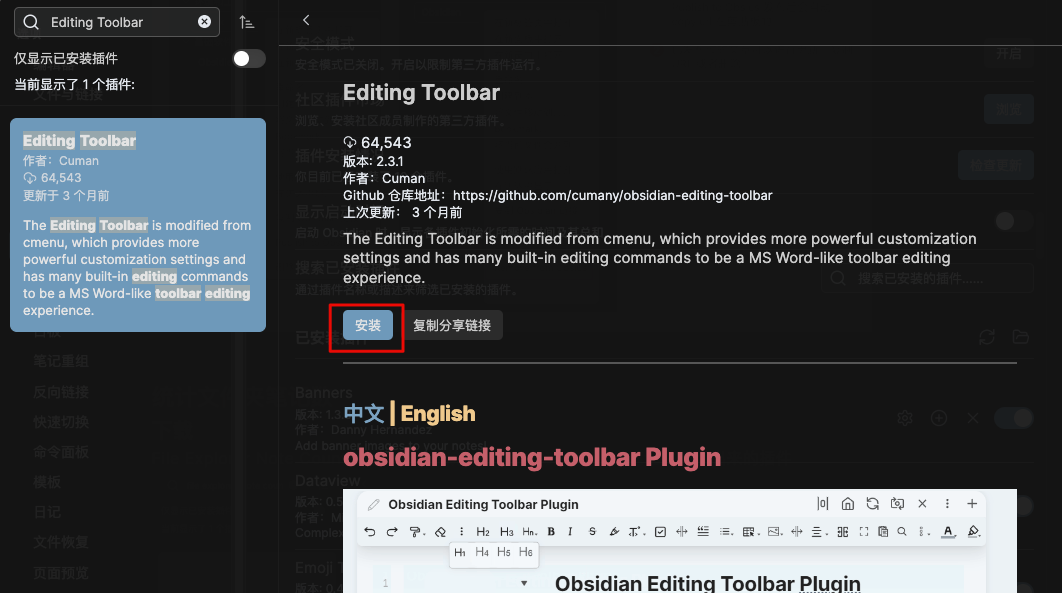Open the H1-H6 heading dropdown in the preview
Viewport: 1062px width, 593px height.
(527, 532)
